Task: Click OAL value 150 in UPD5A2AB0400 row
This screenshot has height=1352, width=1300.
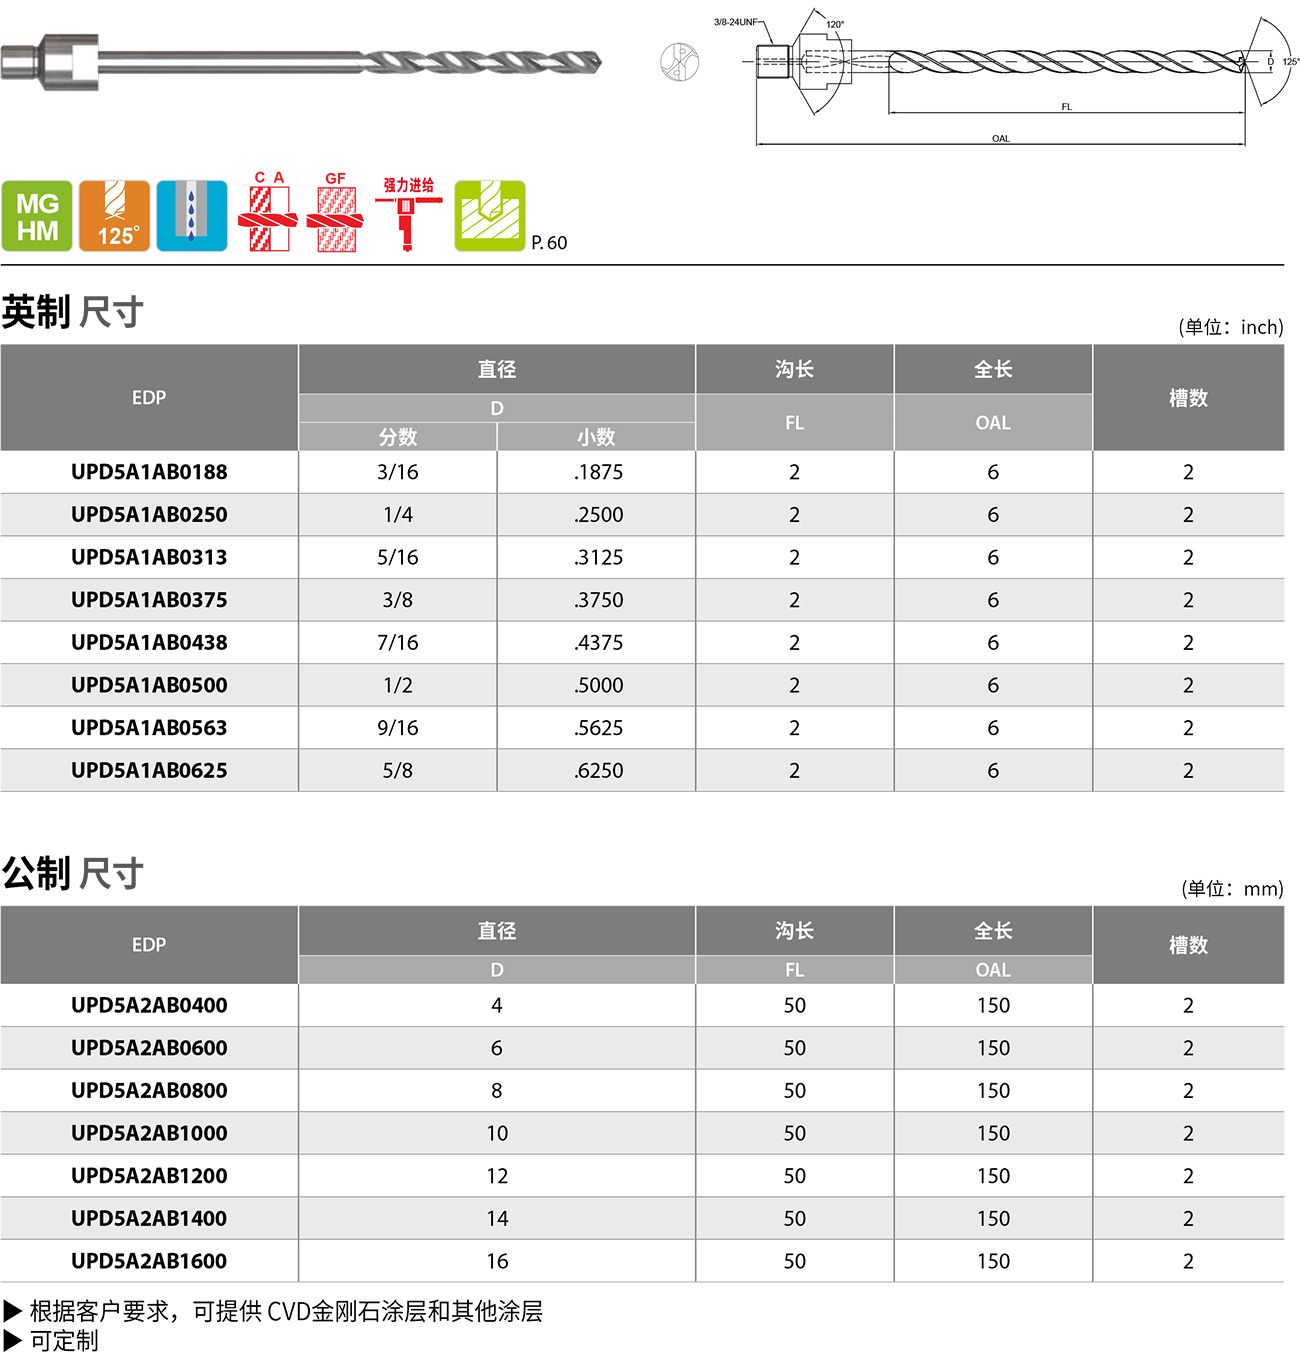Action: [x=993, y=1006]
